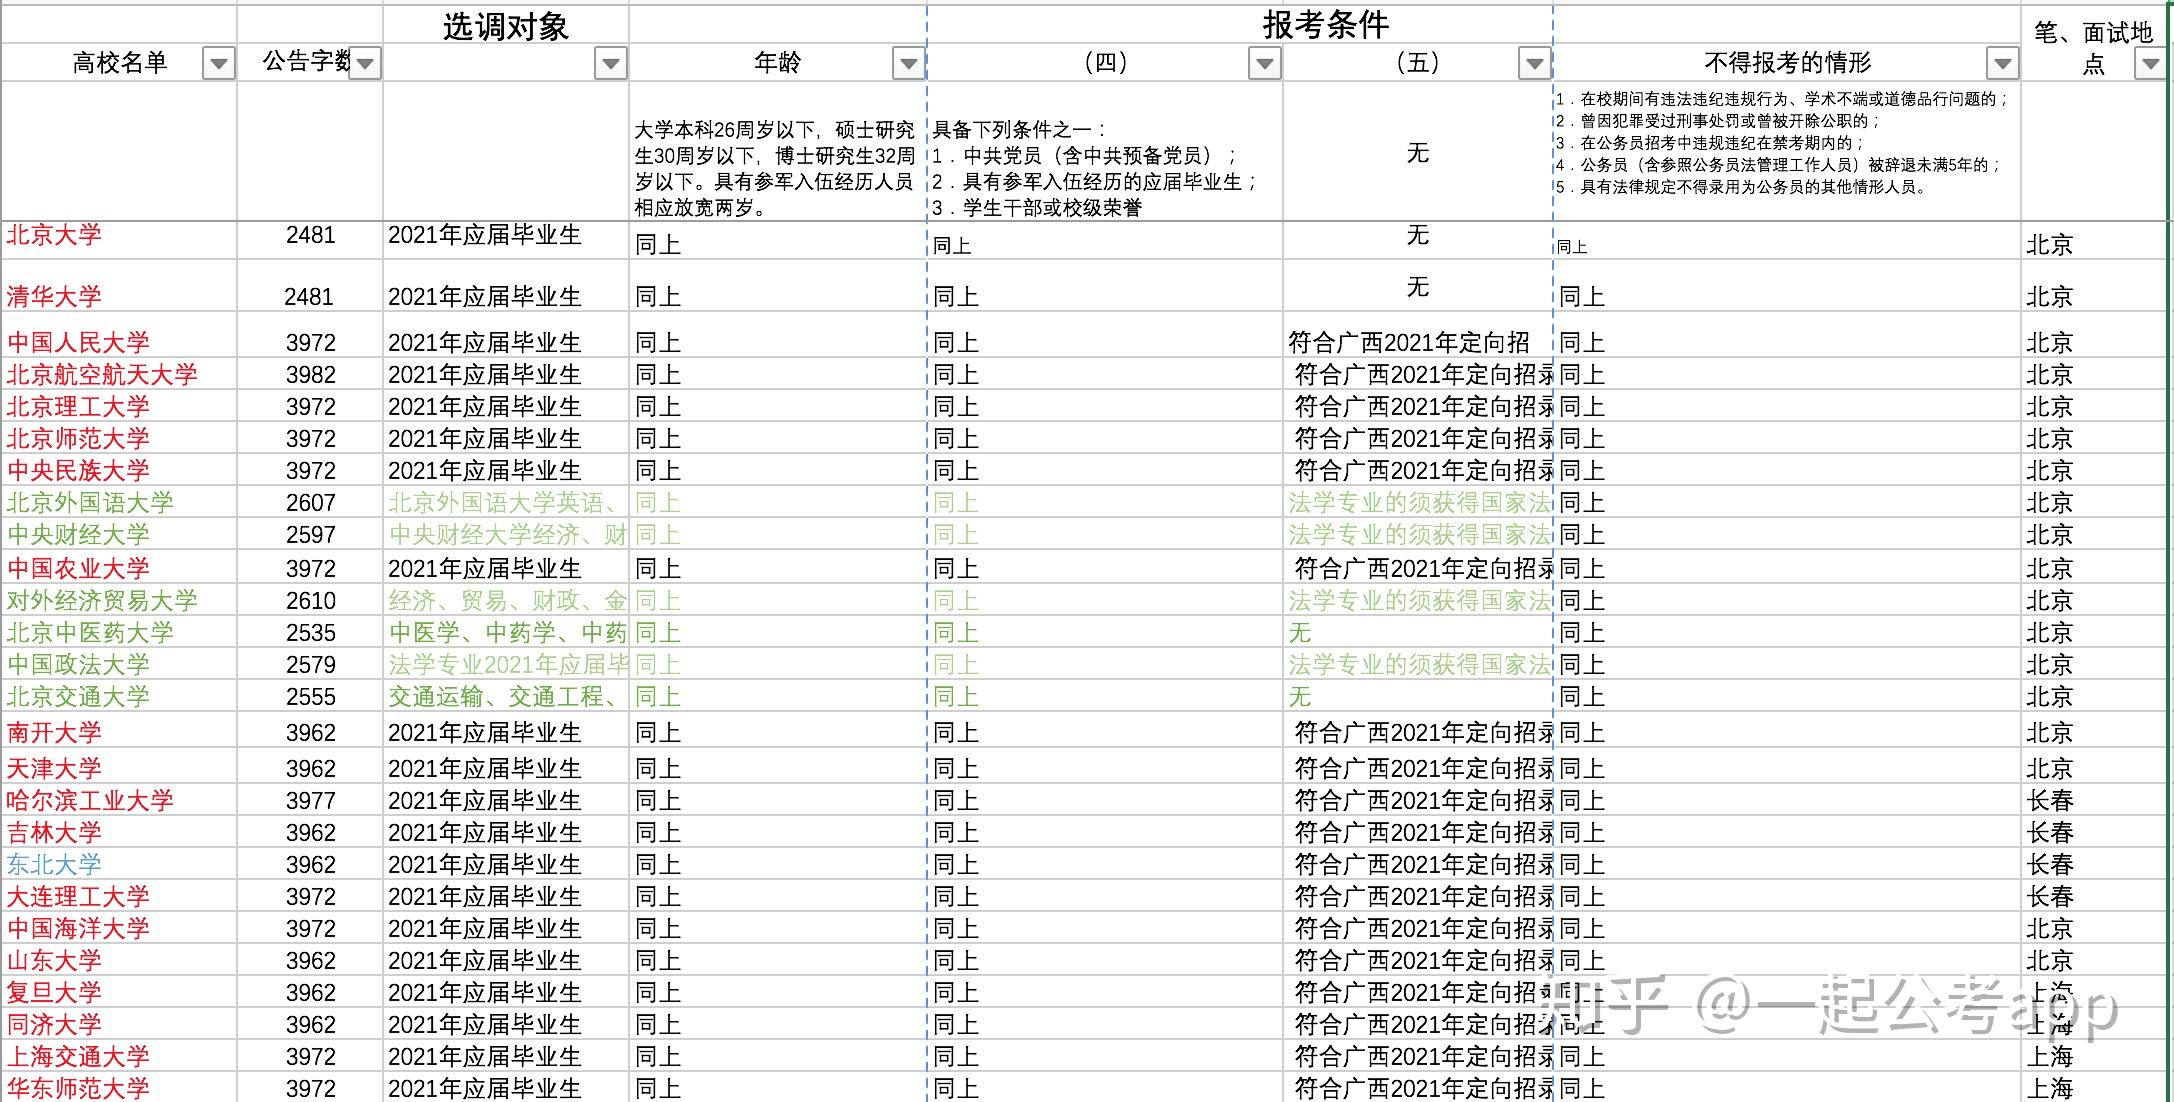The width and height of the screenshot is (2174, 1102).
Task: Click the cell starting 中央财经大学经济、财
Action: 506,534
